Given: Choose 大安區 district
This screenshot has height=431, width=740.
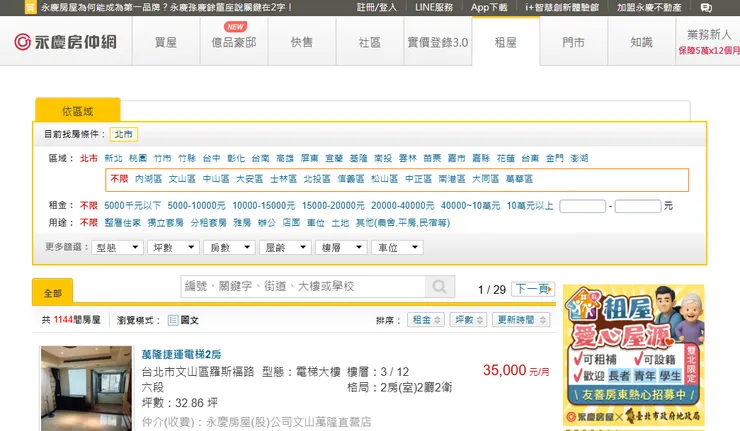Looking at the screenshot, I should (x=250, y=179).
